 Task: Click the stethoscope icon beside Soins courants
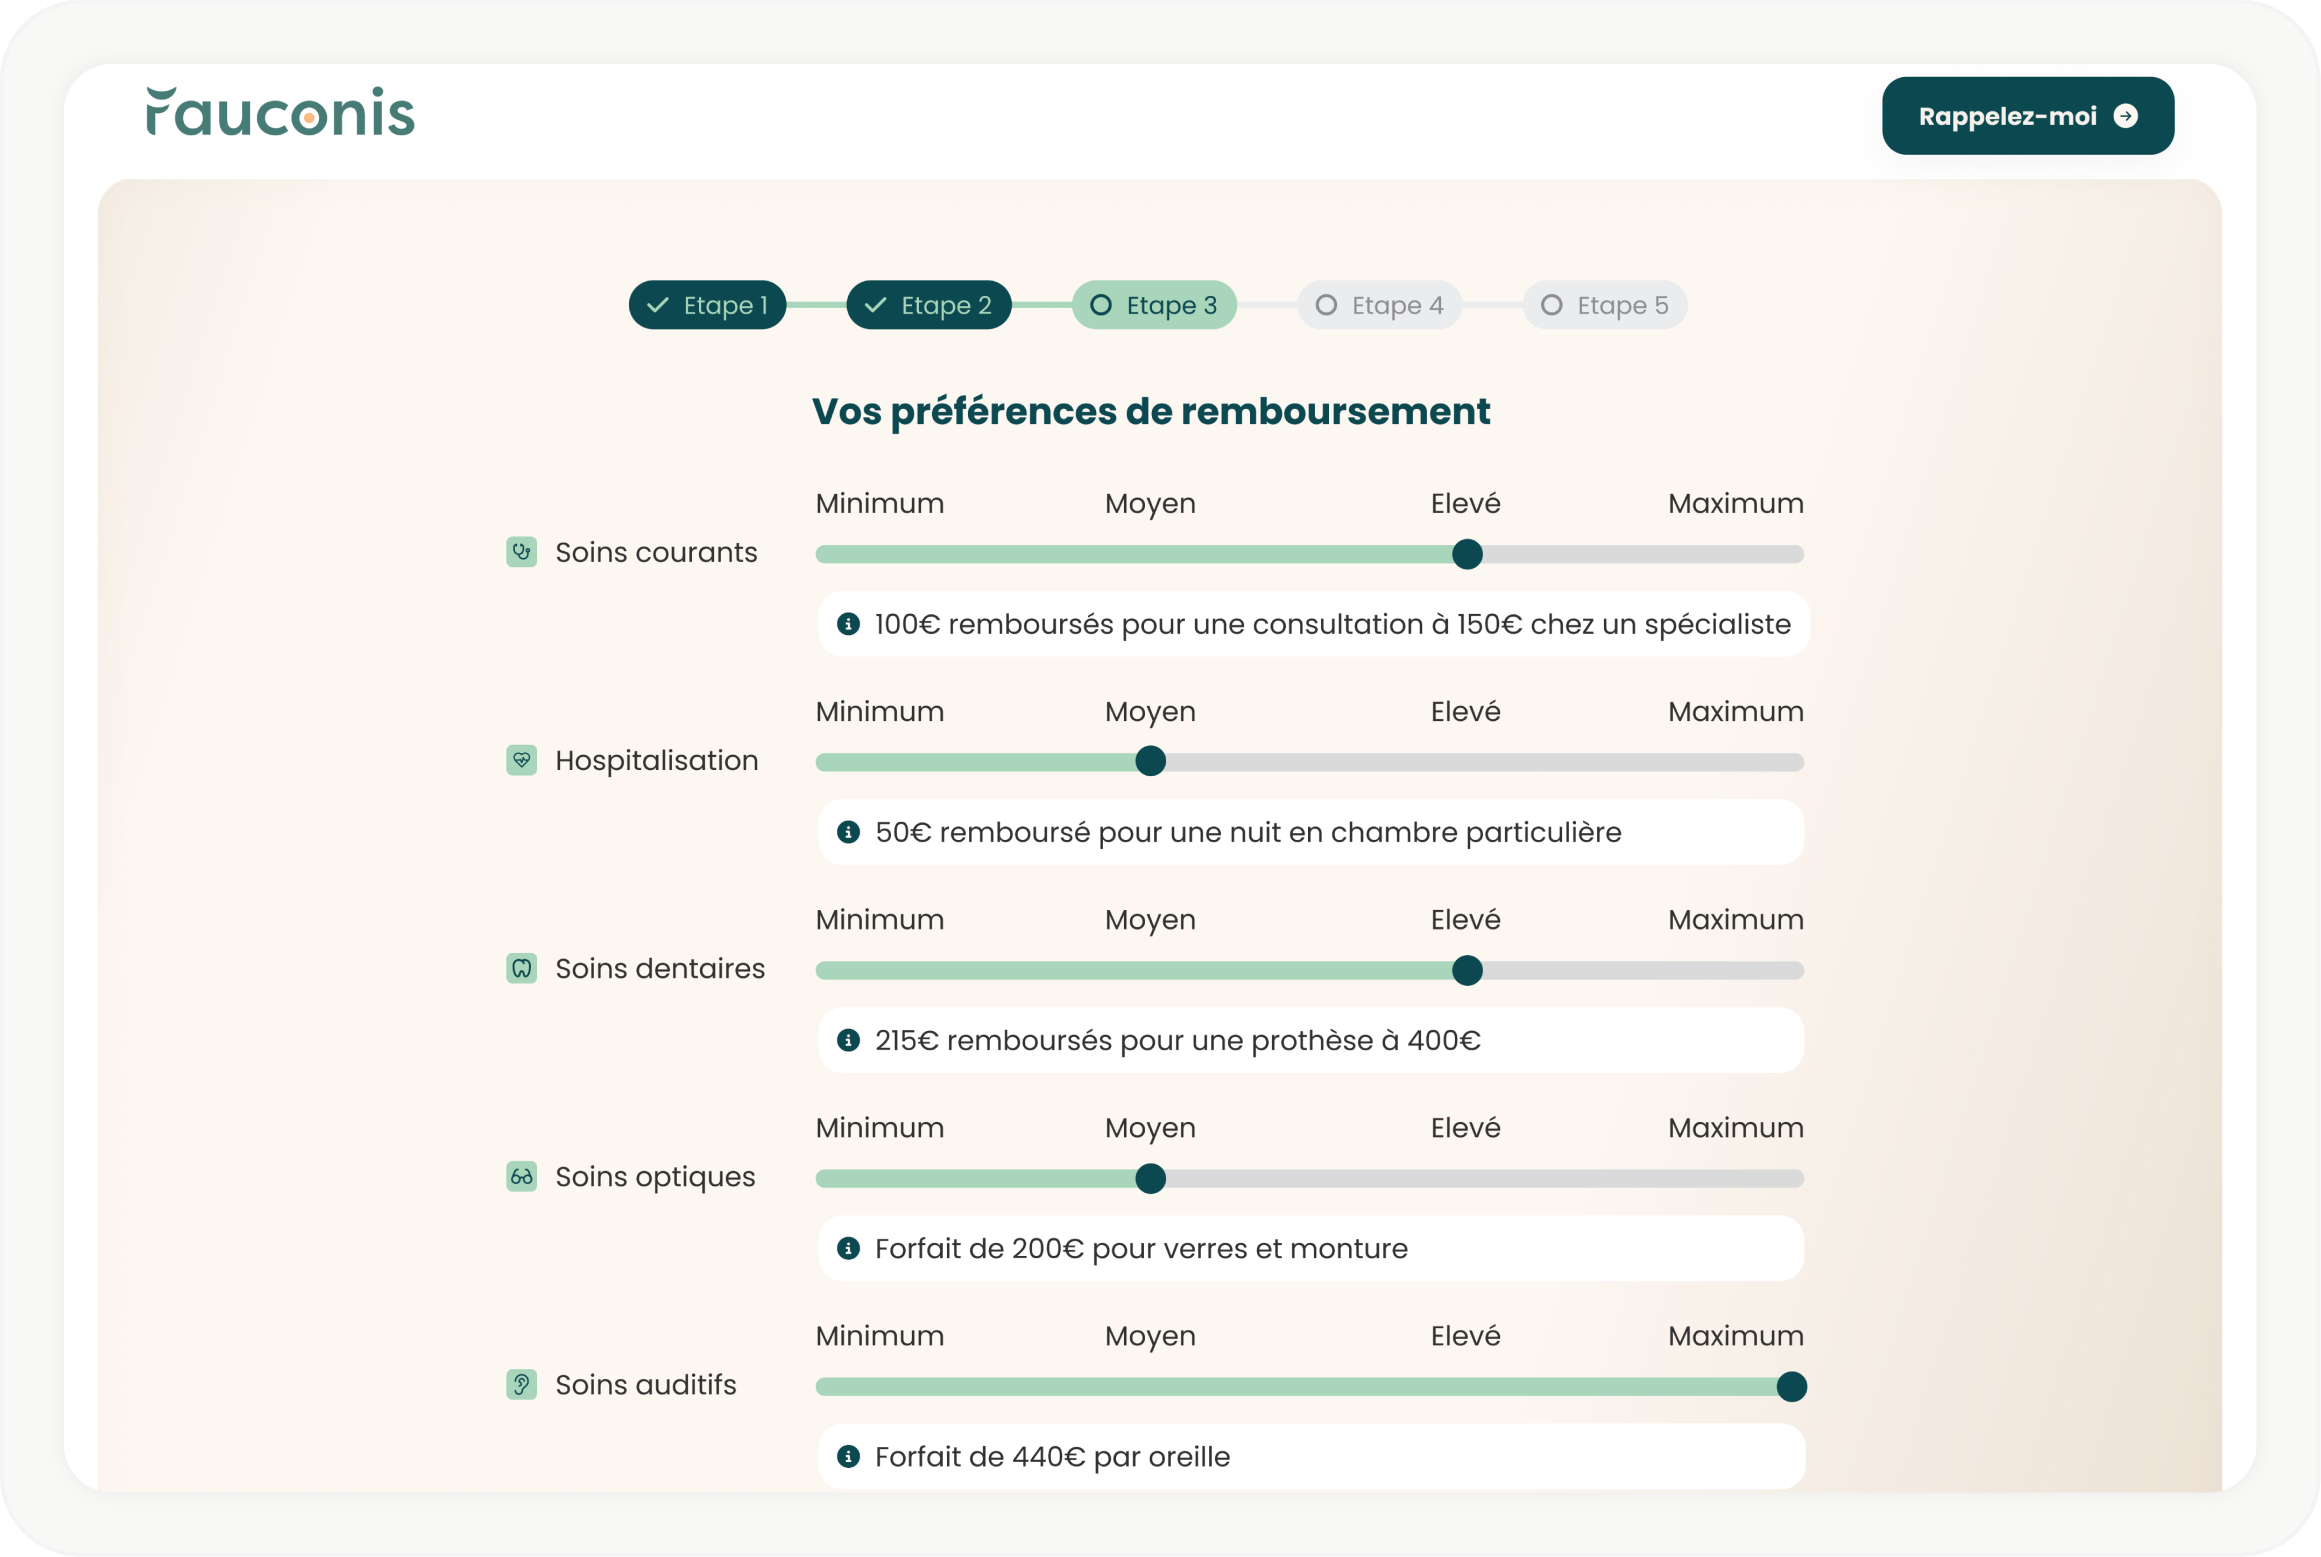(521, 552)
